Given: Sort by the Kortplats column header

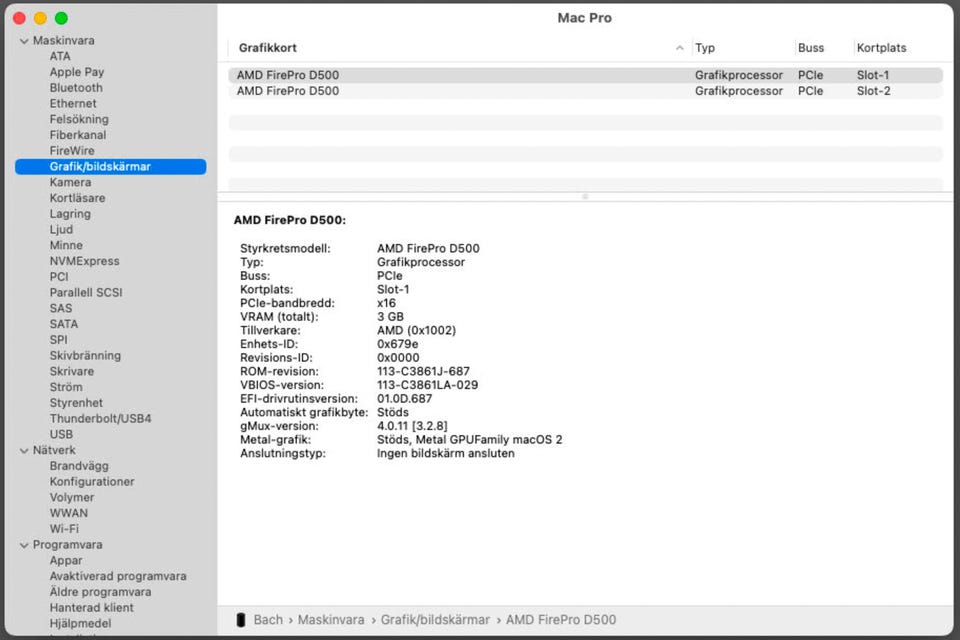Looking at the screenshot, I should [x=881, y=48].
